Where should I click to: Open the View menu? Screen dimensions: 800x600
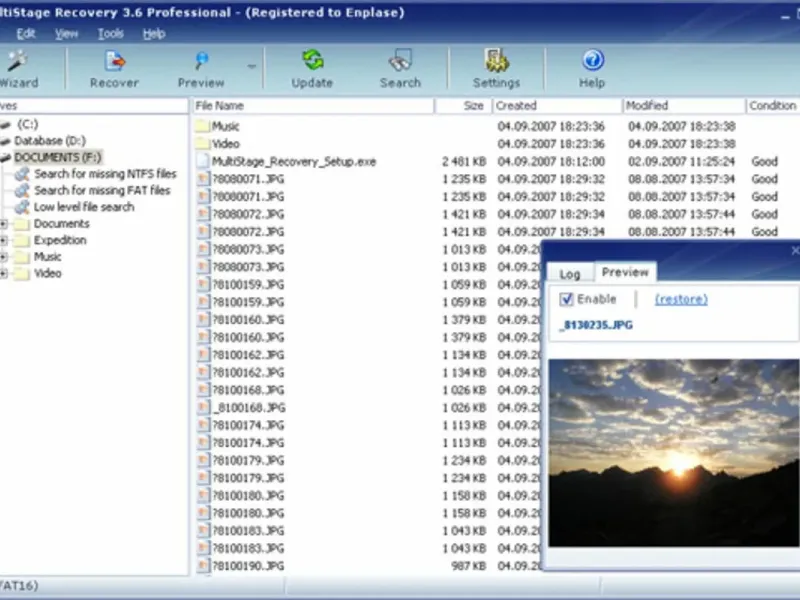[66, 34]
